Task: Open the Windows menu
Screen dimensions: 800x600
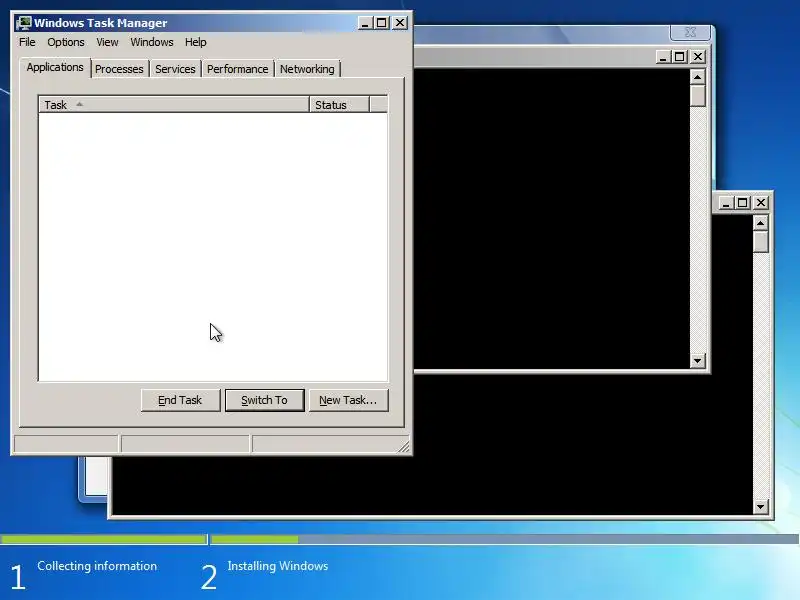Action: [152, 42]
